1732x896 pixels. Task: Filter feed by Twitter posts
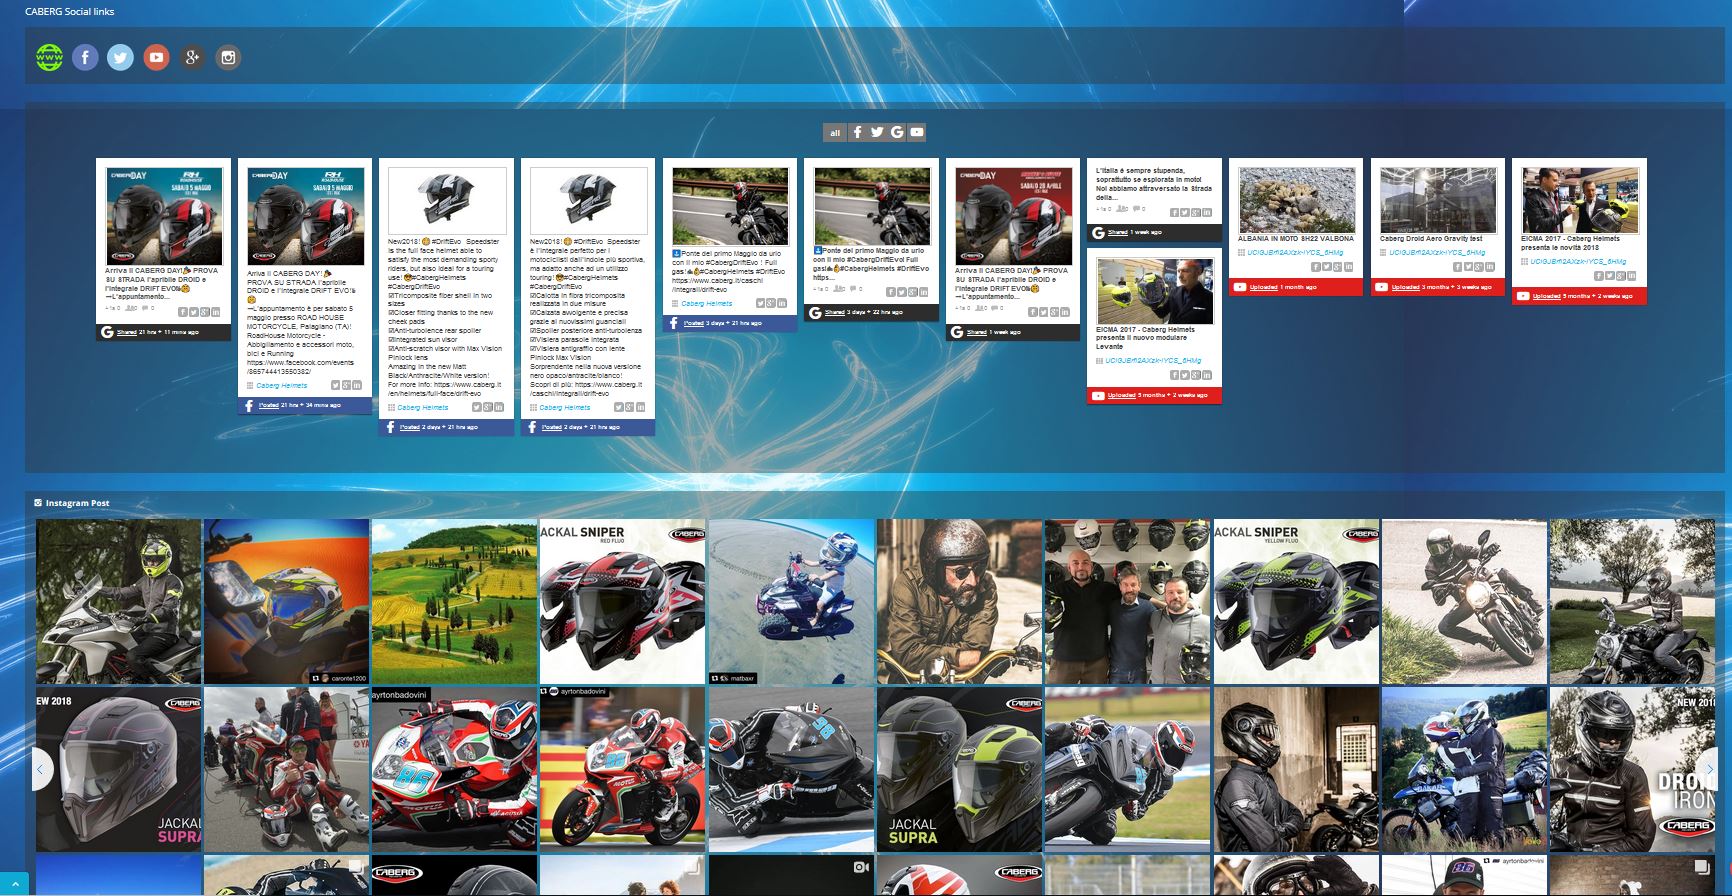point(877,132)
